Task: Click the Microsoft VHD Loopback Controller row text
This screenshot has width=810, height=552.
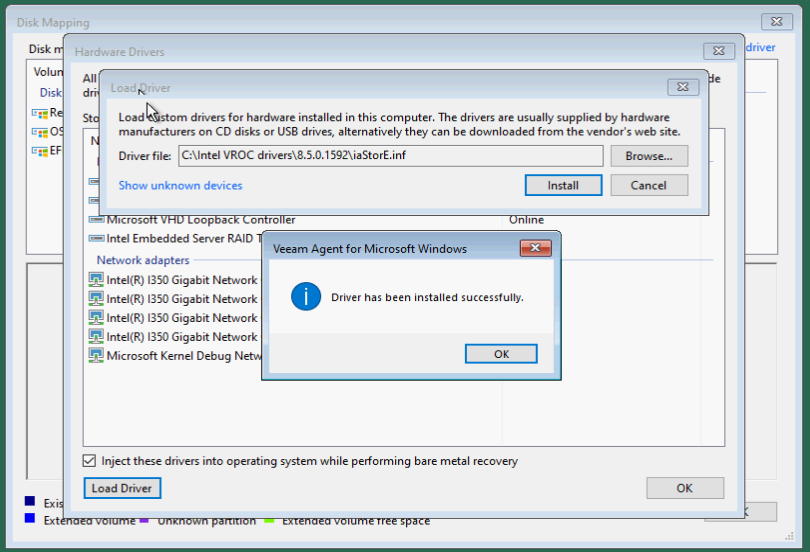Action: coord(201,219)
